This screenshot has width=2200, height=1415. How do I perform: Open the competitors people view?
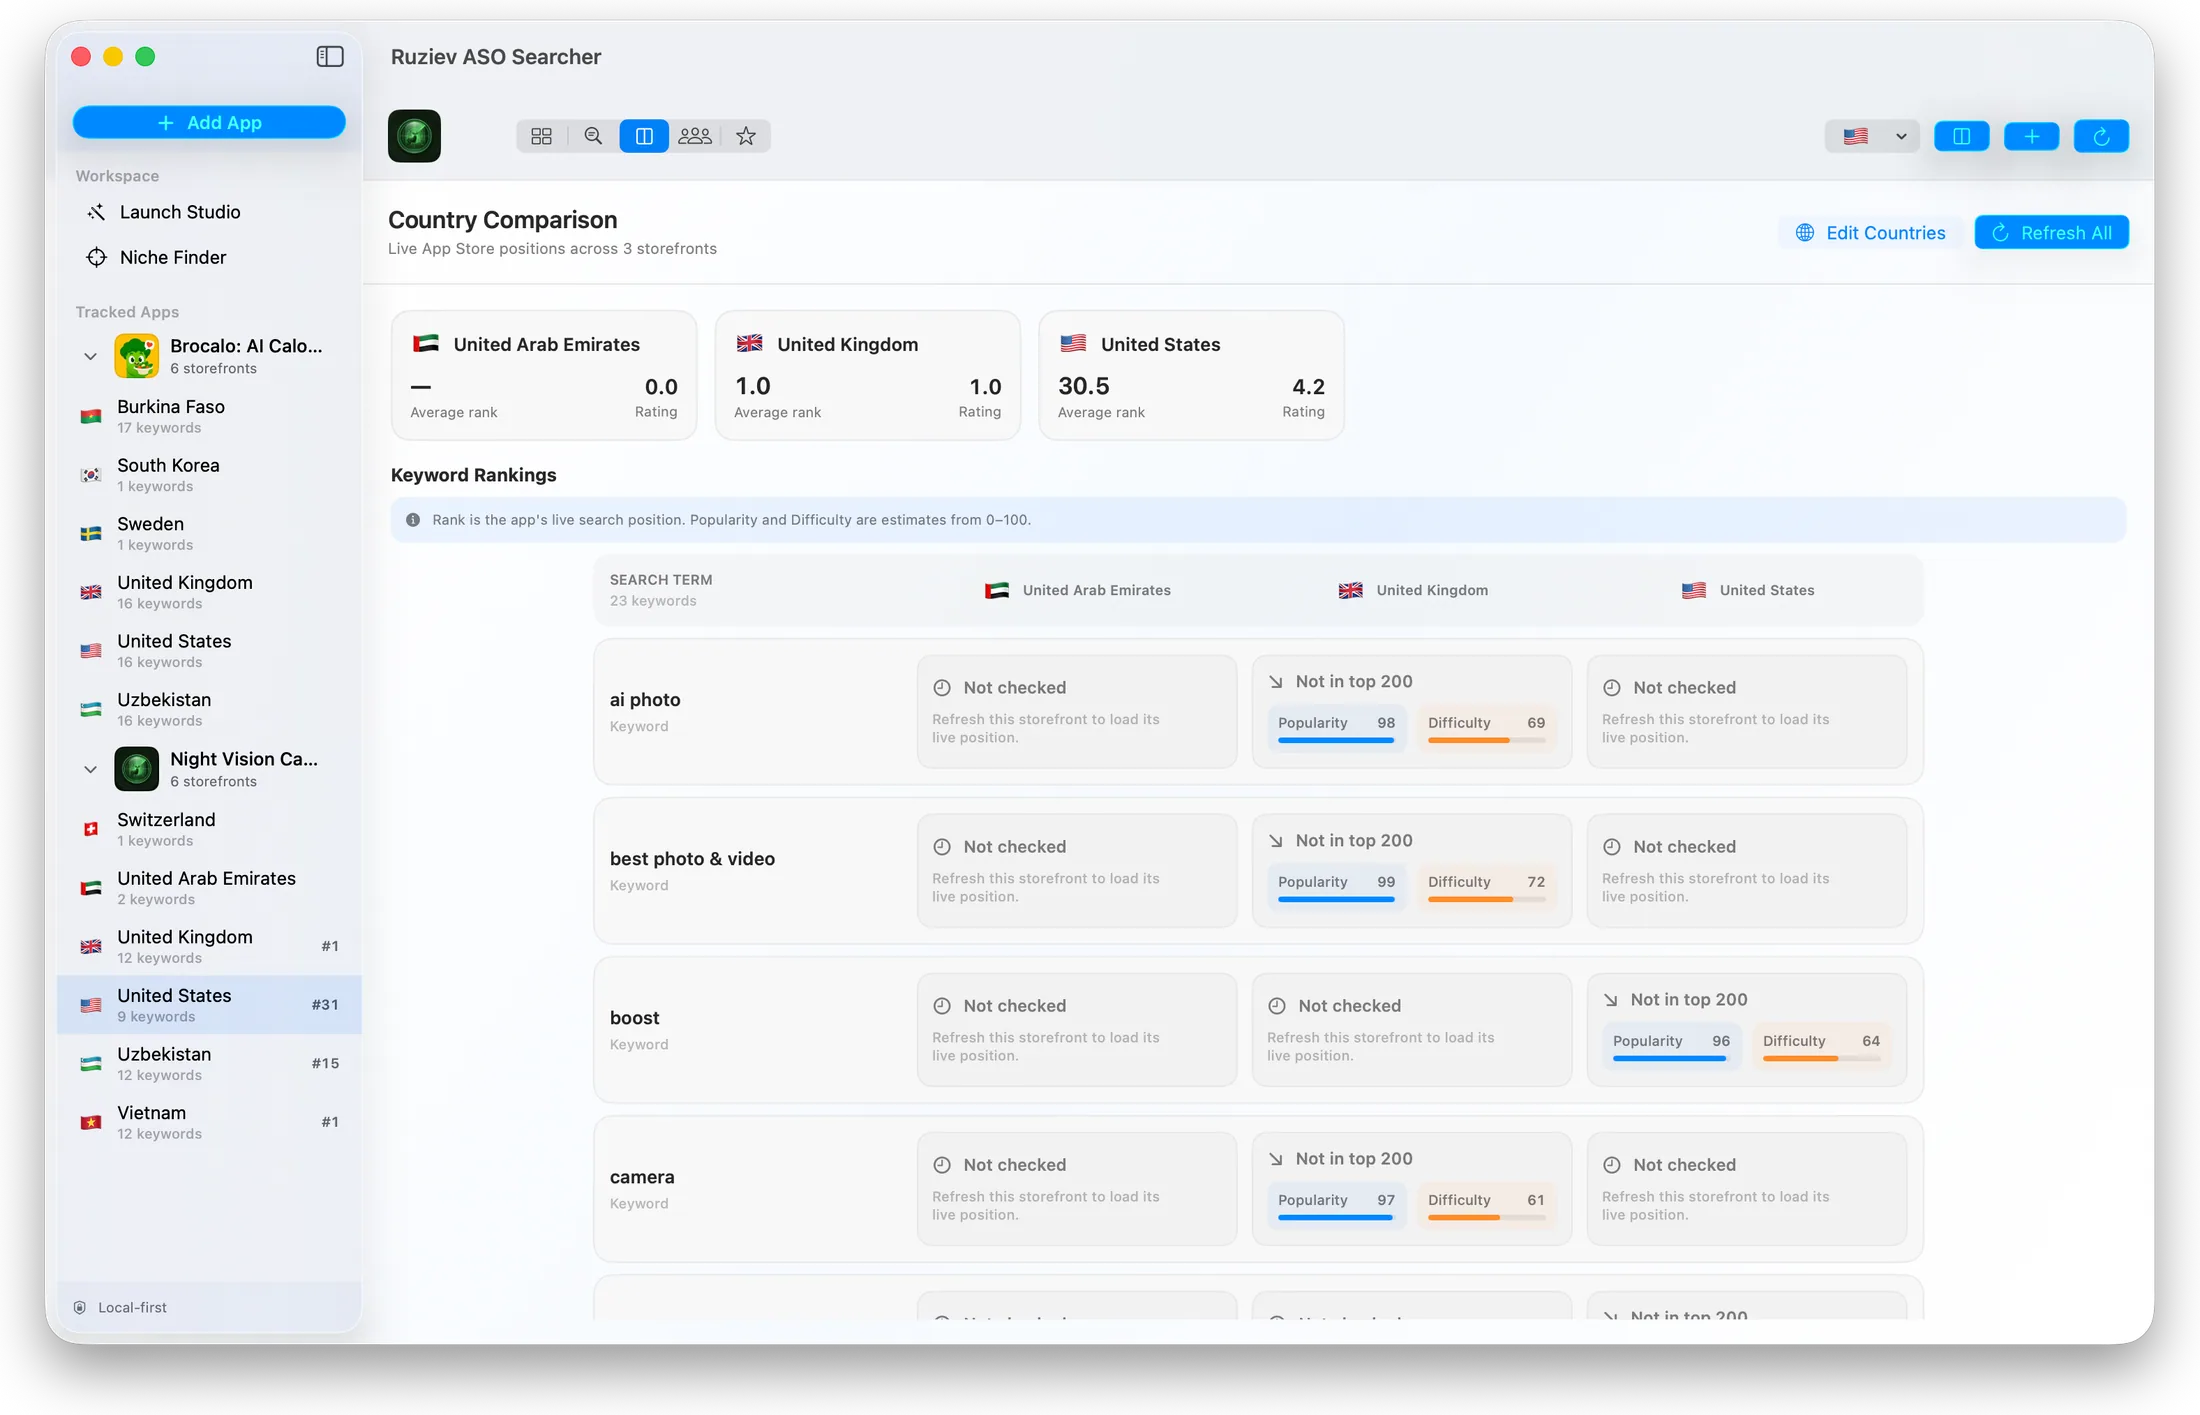(695, 136)
